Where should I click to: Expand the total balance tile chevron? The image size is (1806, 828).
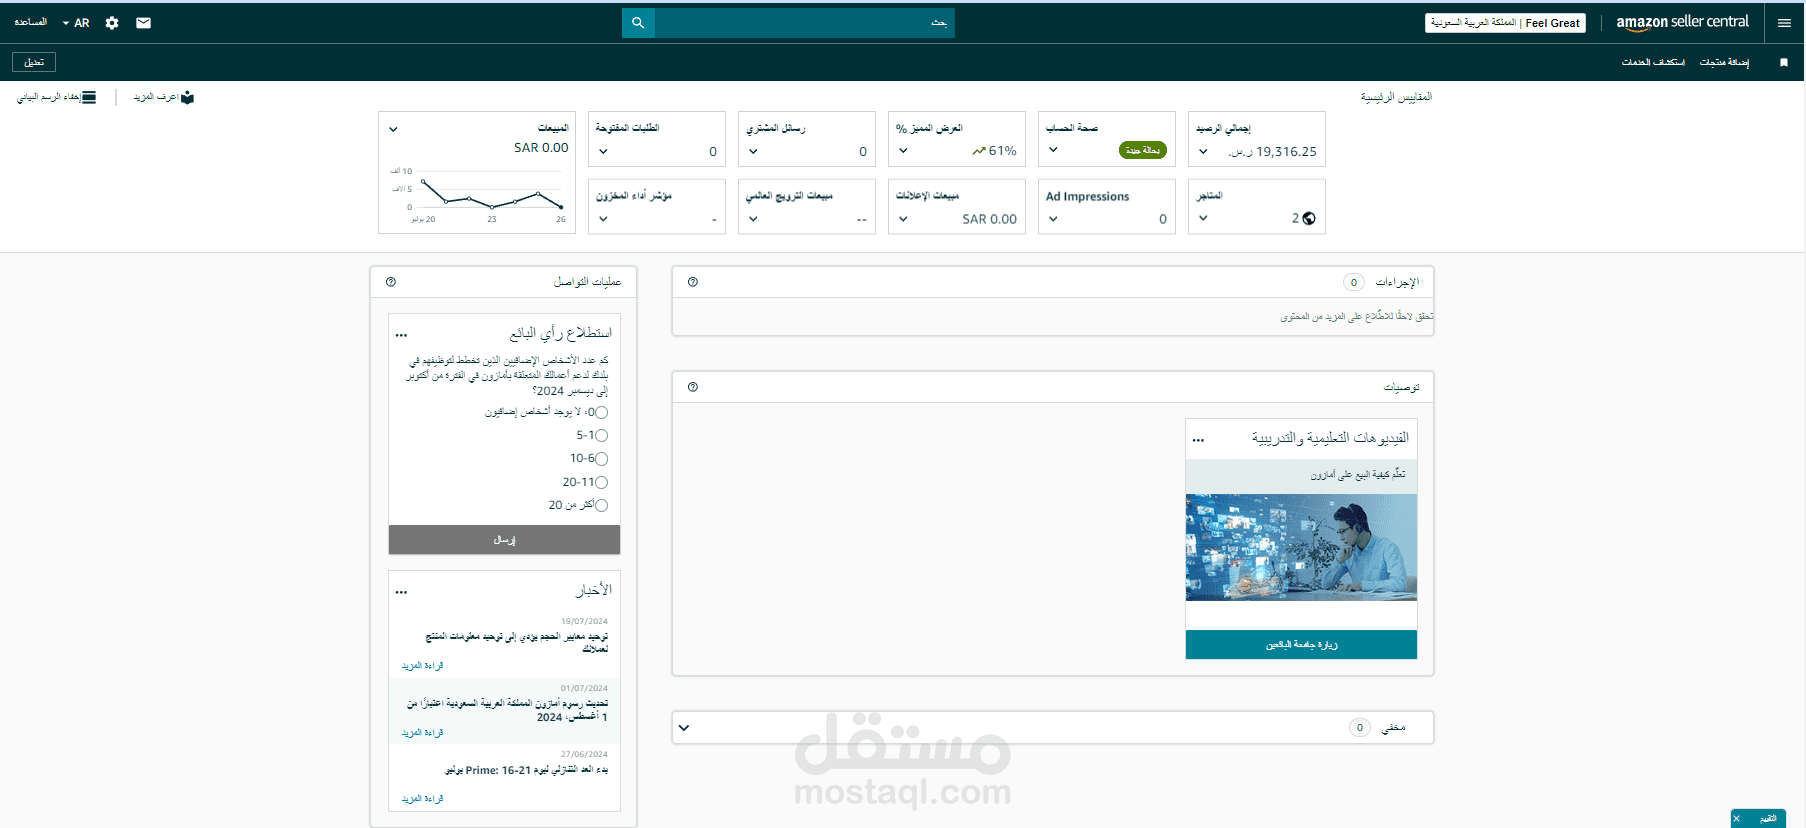1203,151
